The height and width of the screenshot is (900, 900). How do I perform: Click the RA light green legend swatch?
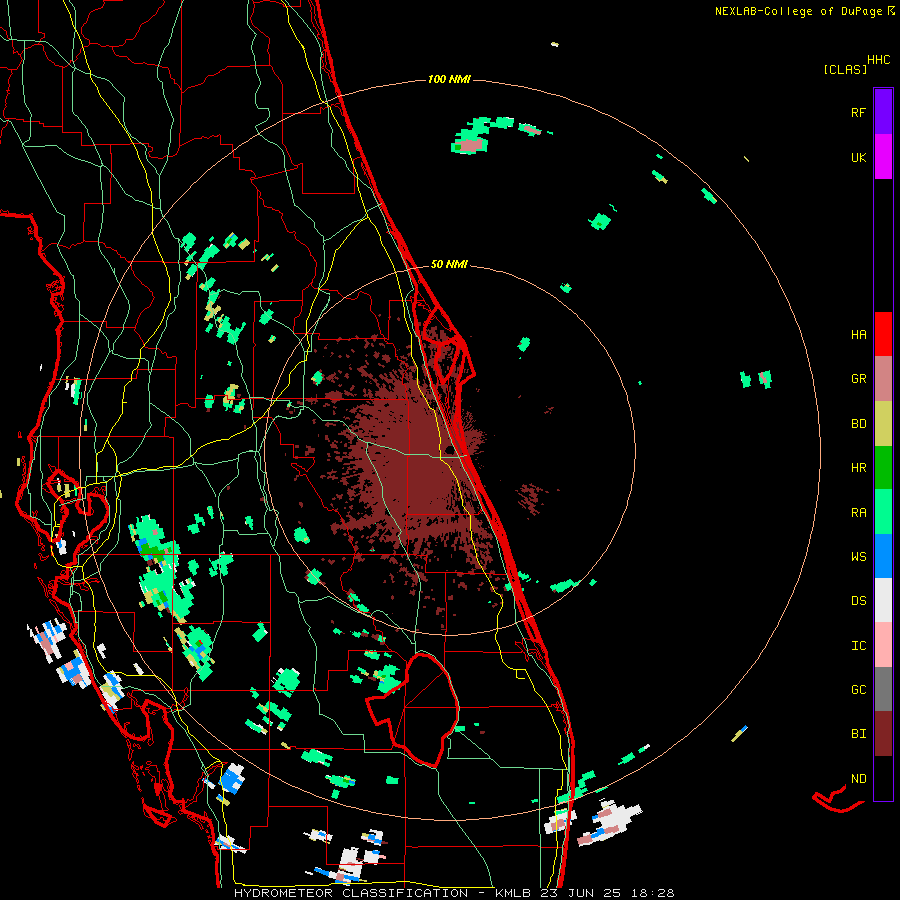pyautogui.click(x=883, y=512)
